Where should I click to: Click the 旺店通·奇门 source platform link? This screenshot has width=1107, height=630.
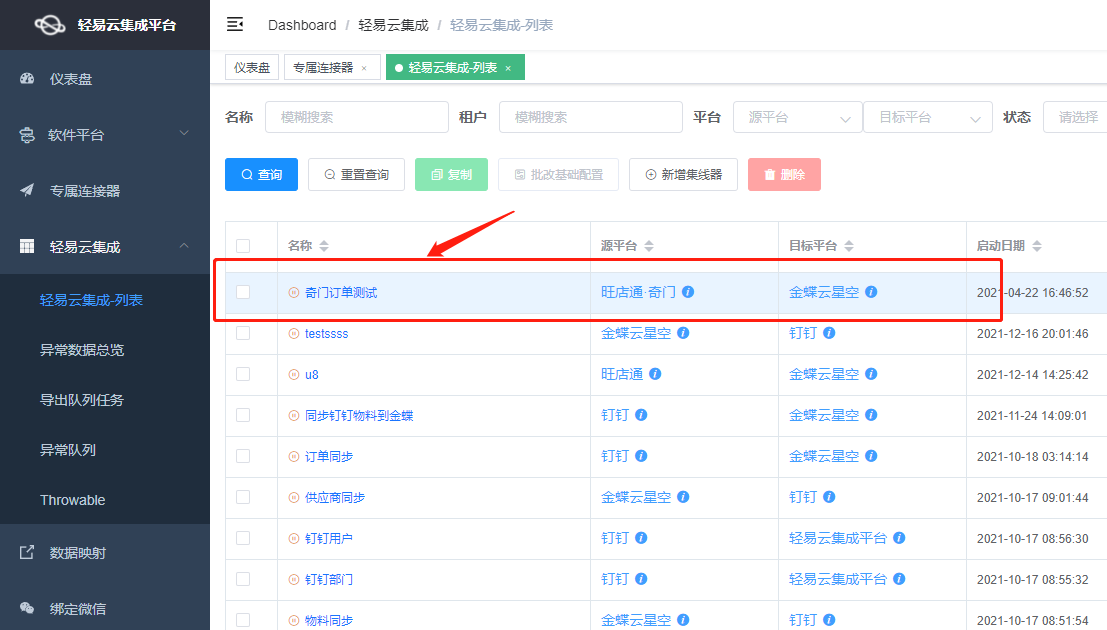point(638,292)
